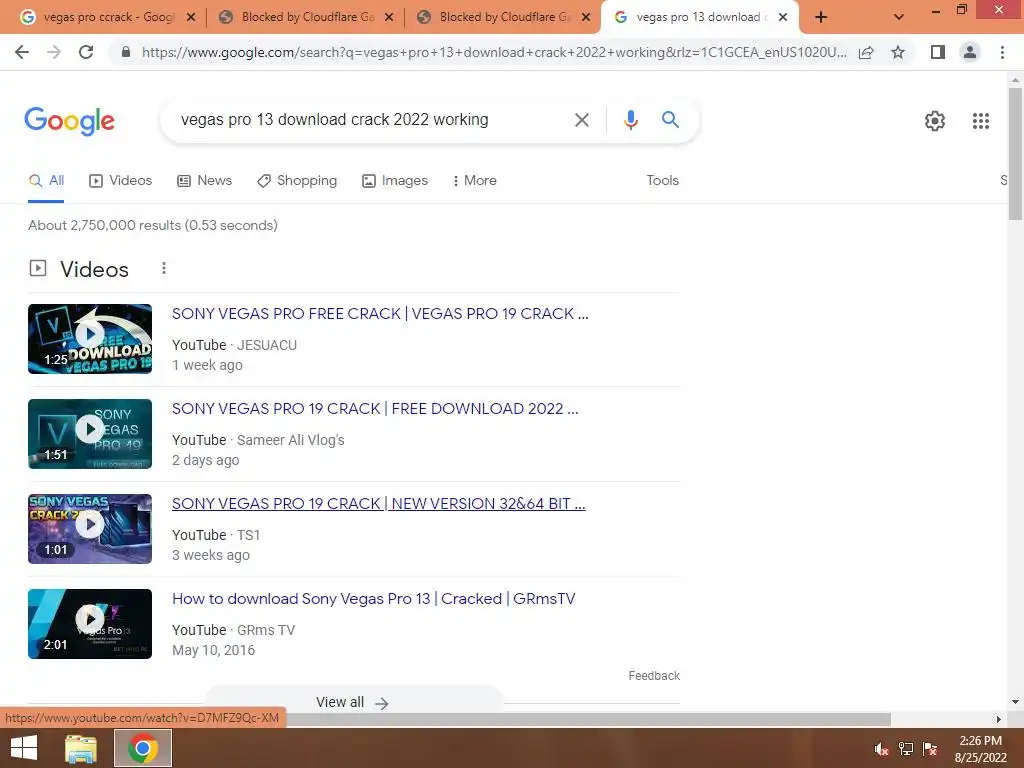Viewport: 1024px width, 768px height.
Task: Clear the search box text
Action: click(581, 120)
